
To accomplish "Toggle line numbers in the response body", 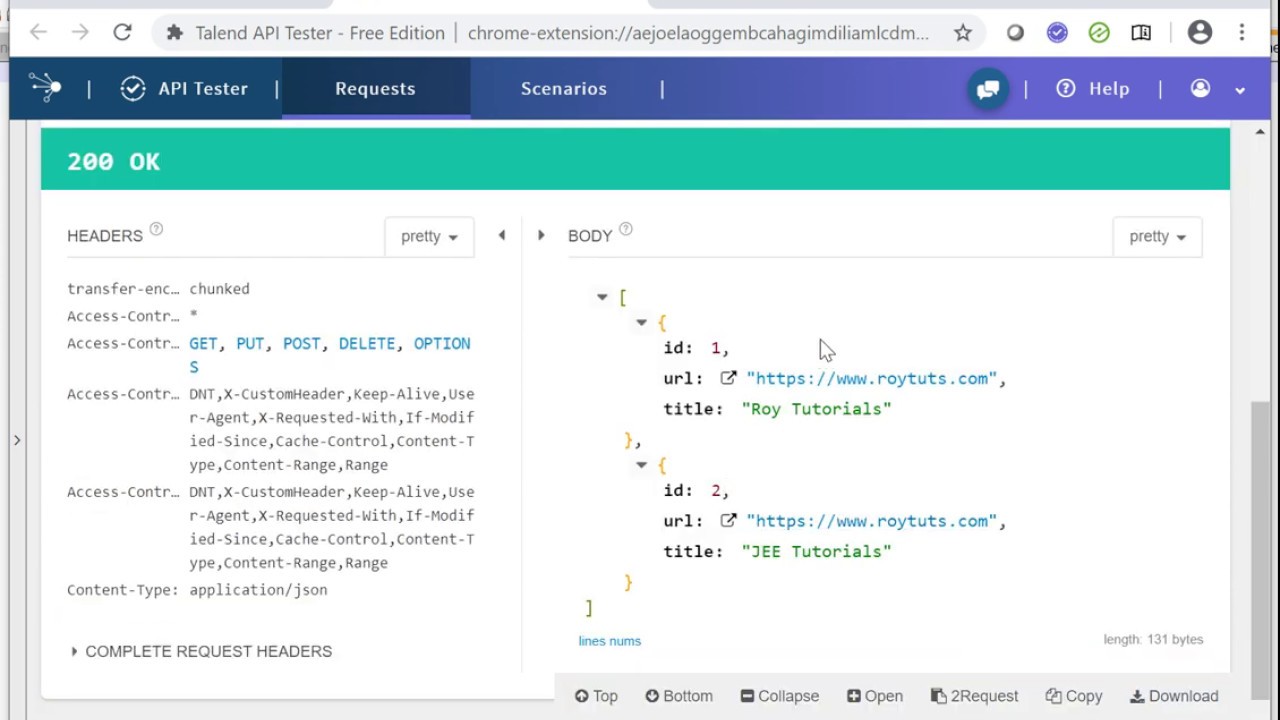I will tap(609, 641).
